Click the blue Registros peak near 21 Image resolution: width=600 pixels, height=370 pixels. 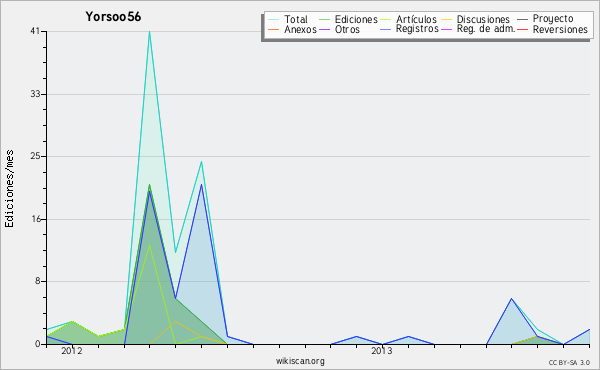coord(201,184)
